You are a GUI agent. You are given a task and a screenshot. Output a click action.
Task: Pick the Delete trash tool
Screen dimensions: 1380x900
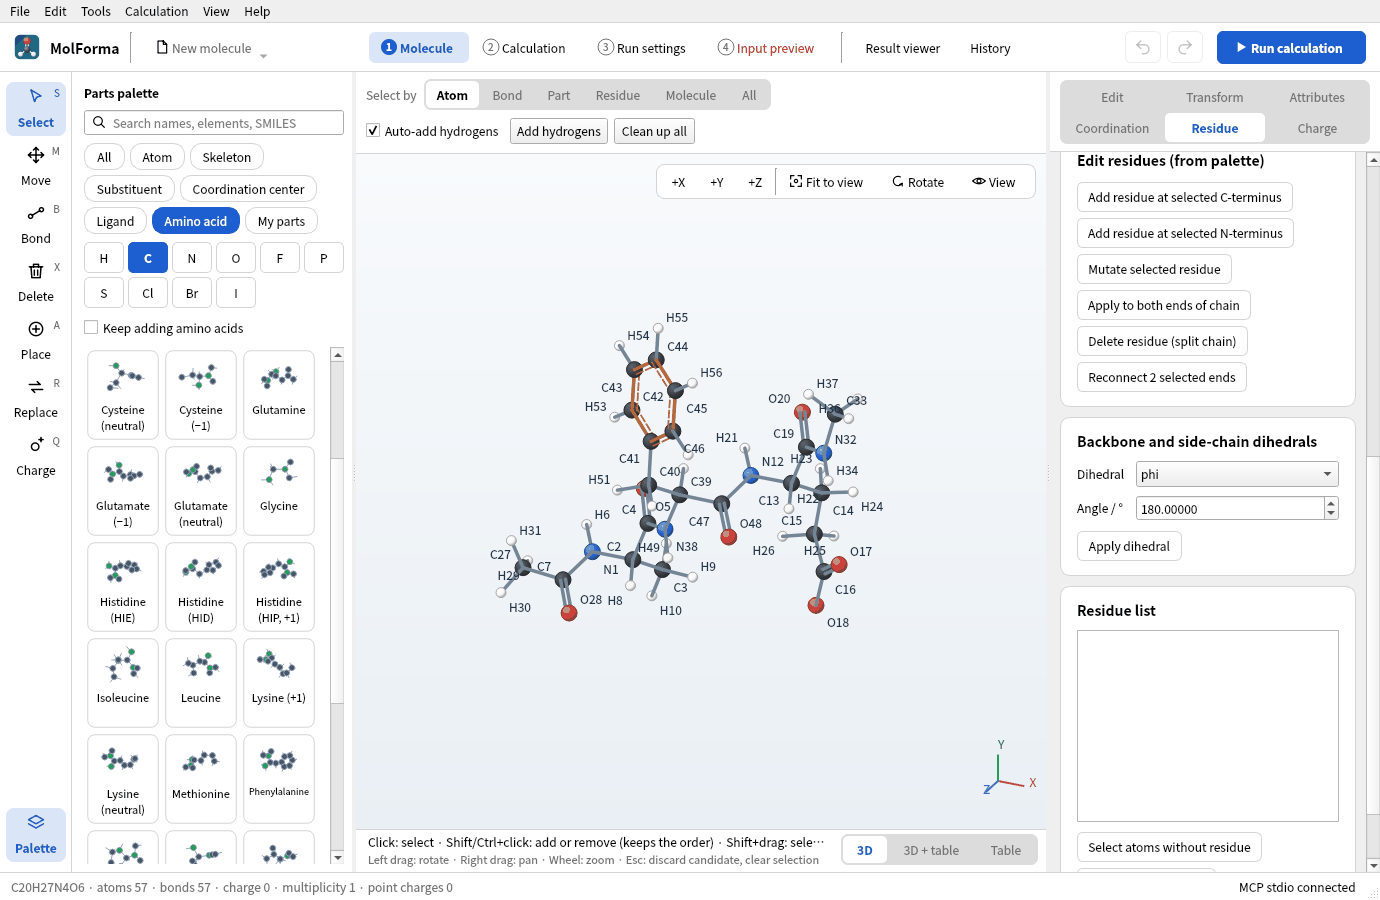[36, 282]
